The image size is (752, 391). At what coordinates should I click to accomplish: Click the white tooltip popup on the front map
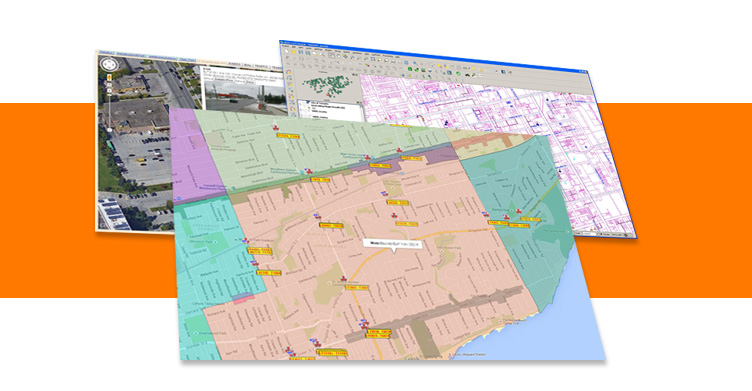click(393, 244)
